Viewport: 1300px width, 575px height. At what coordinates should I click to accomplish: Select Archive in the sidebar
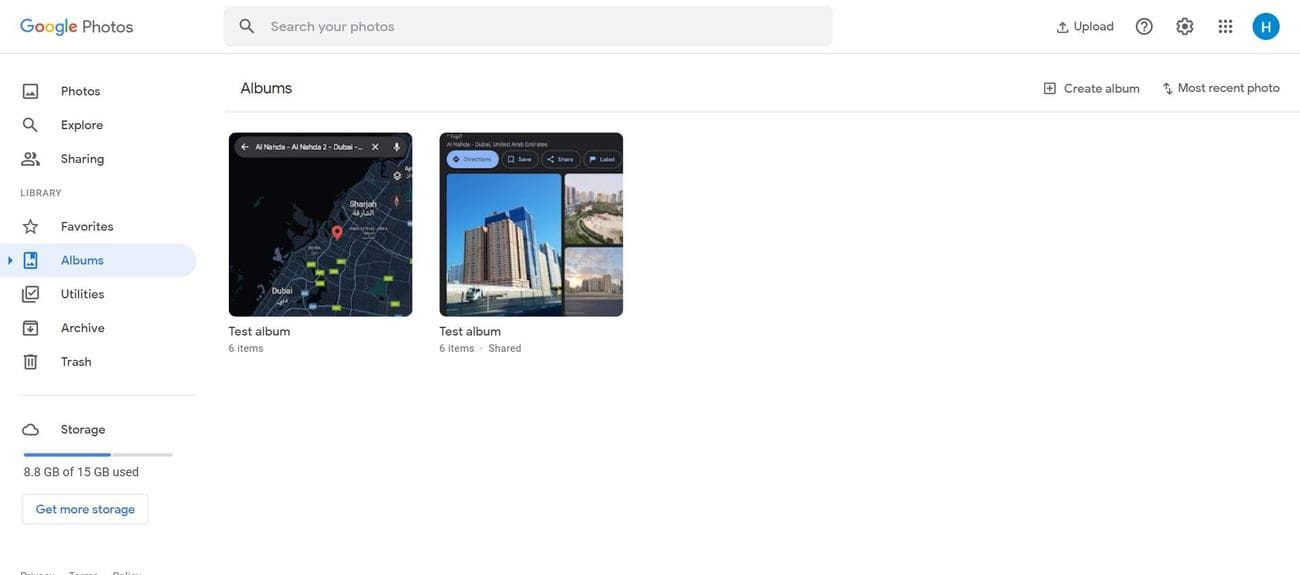coord(82,328)
